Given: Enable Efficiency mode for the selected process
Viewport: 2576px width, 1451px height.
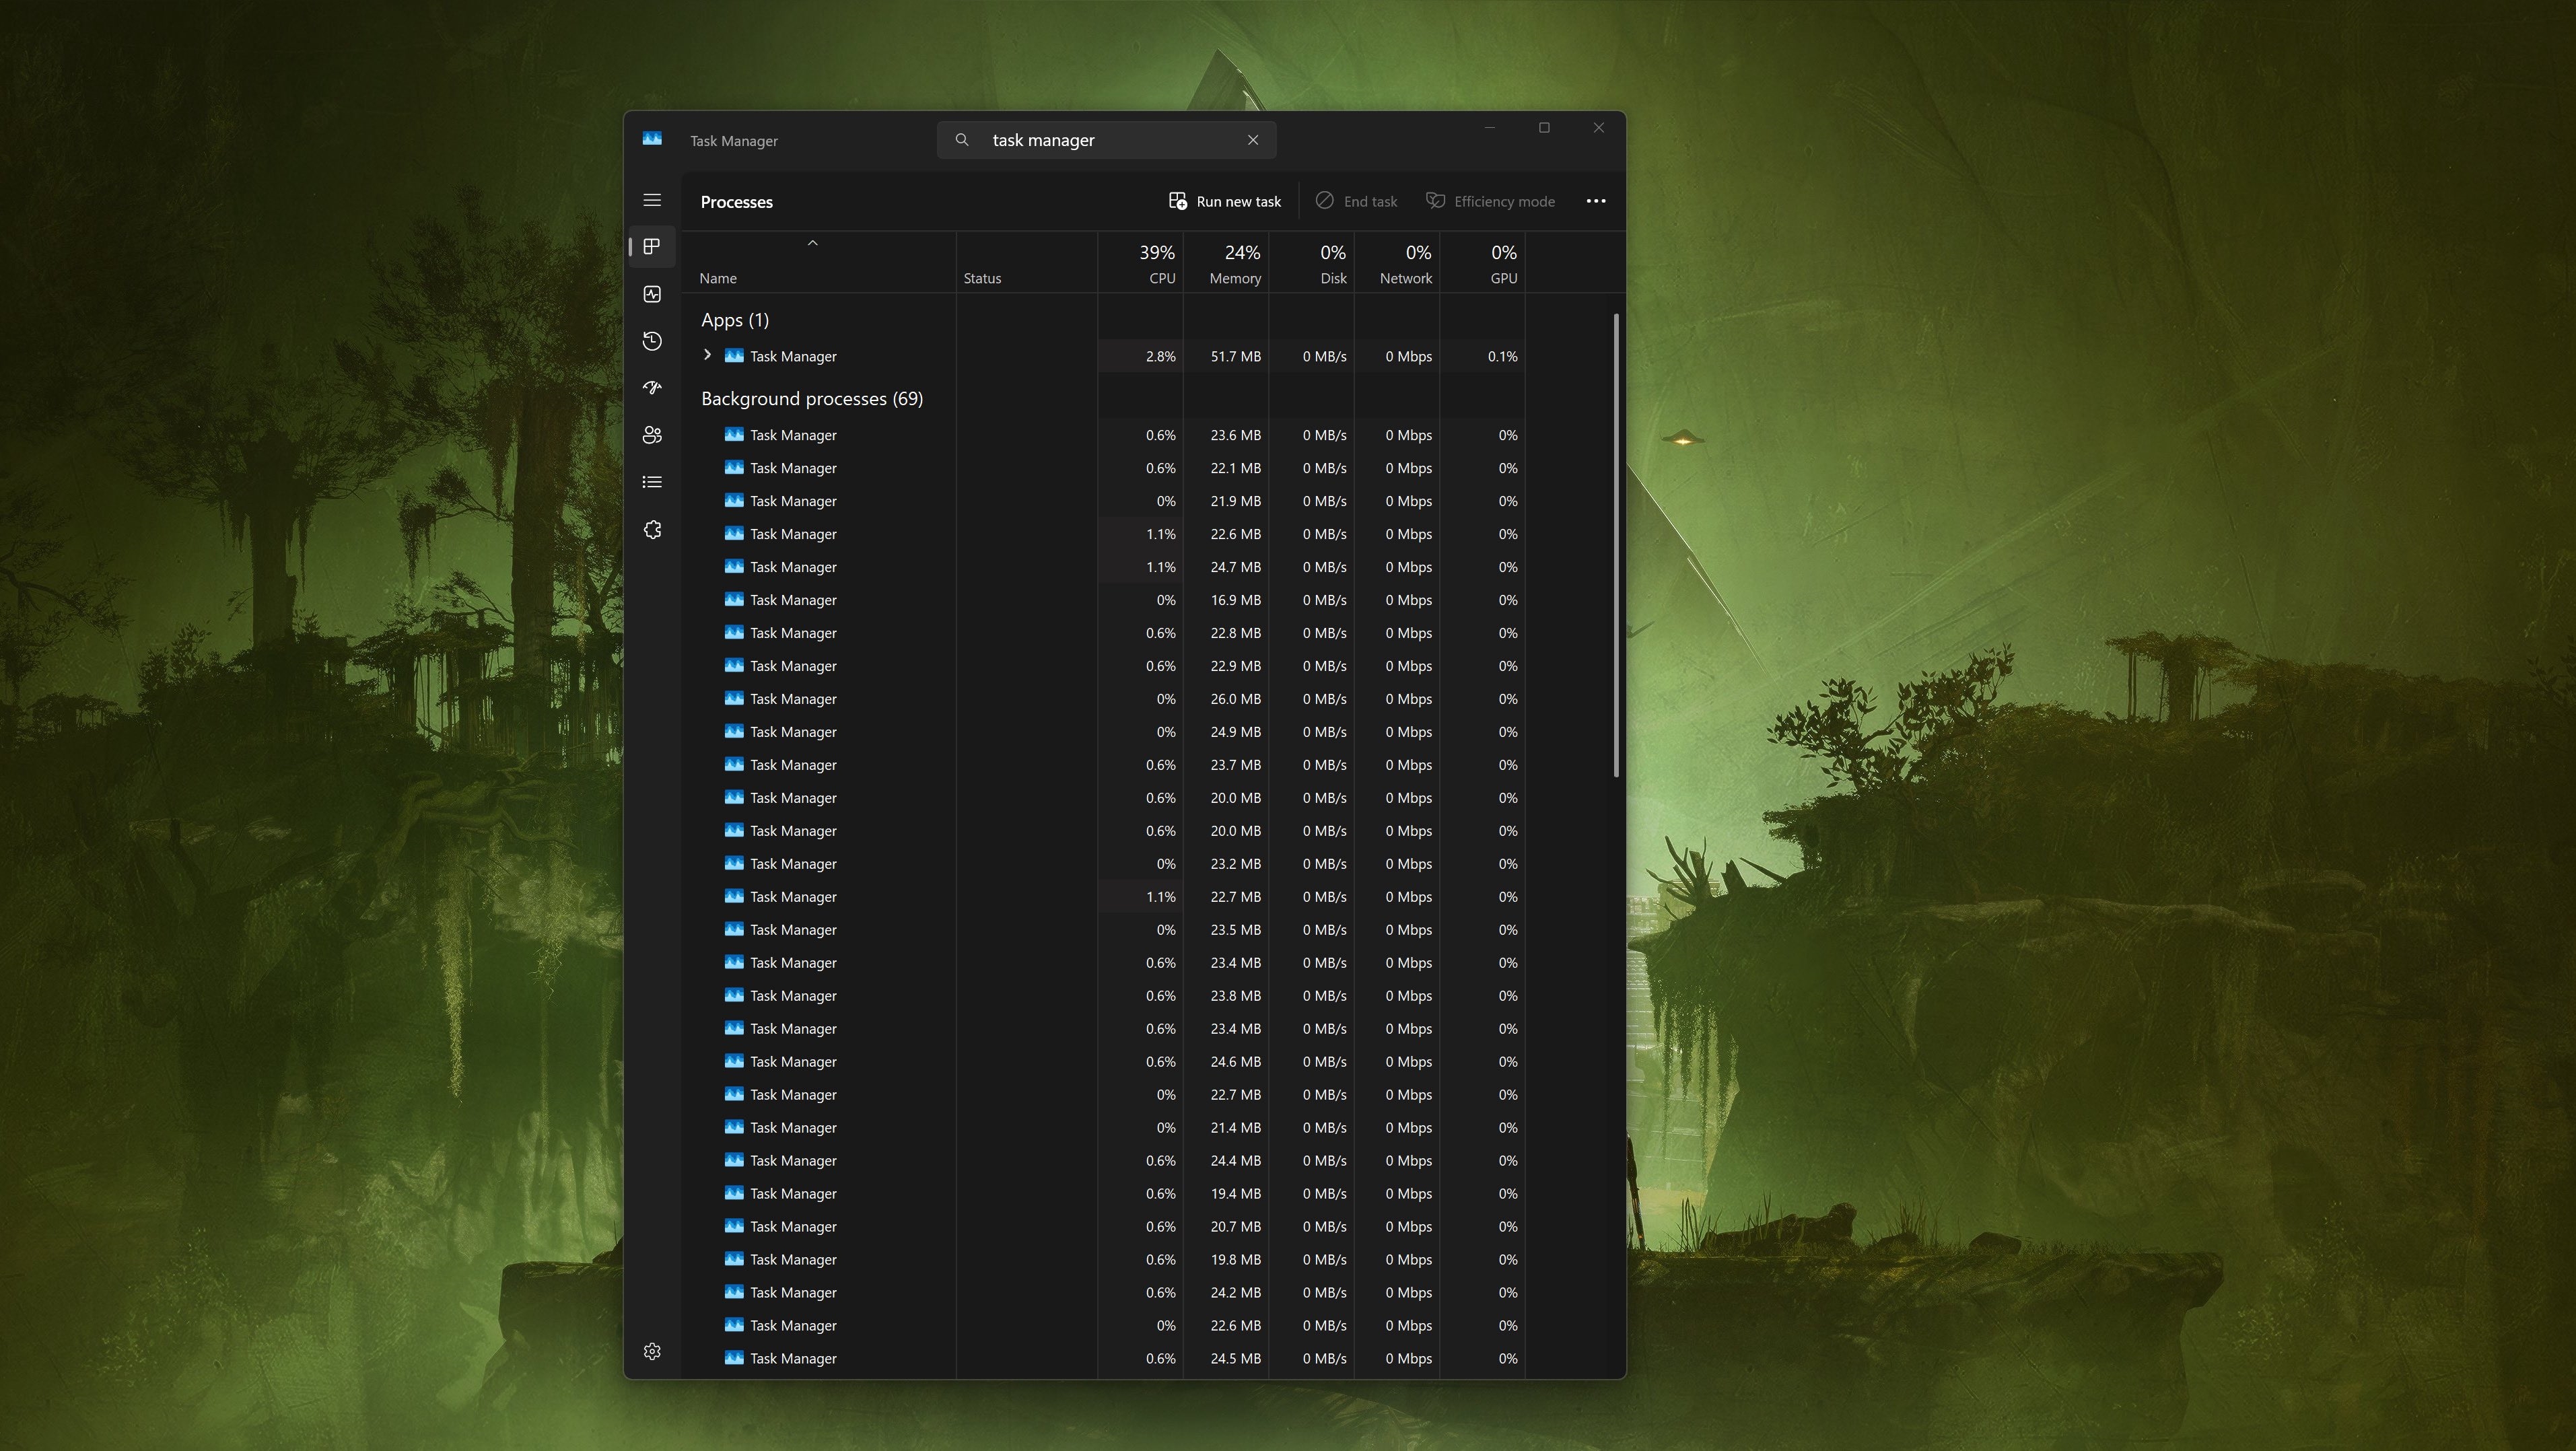Looking at the screenshot, I should [1491, 201].
